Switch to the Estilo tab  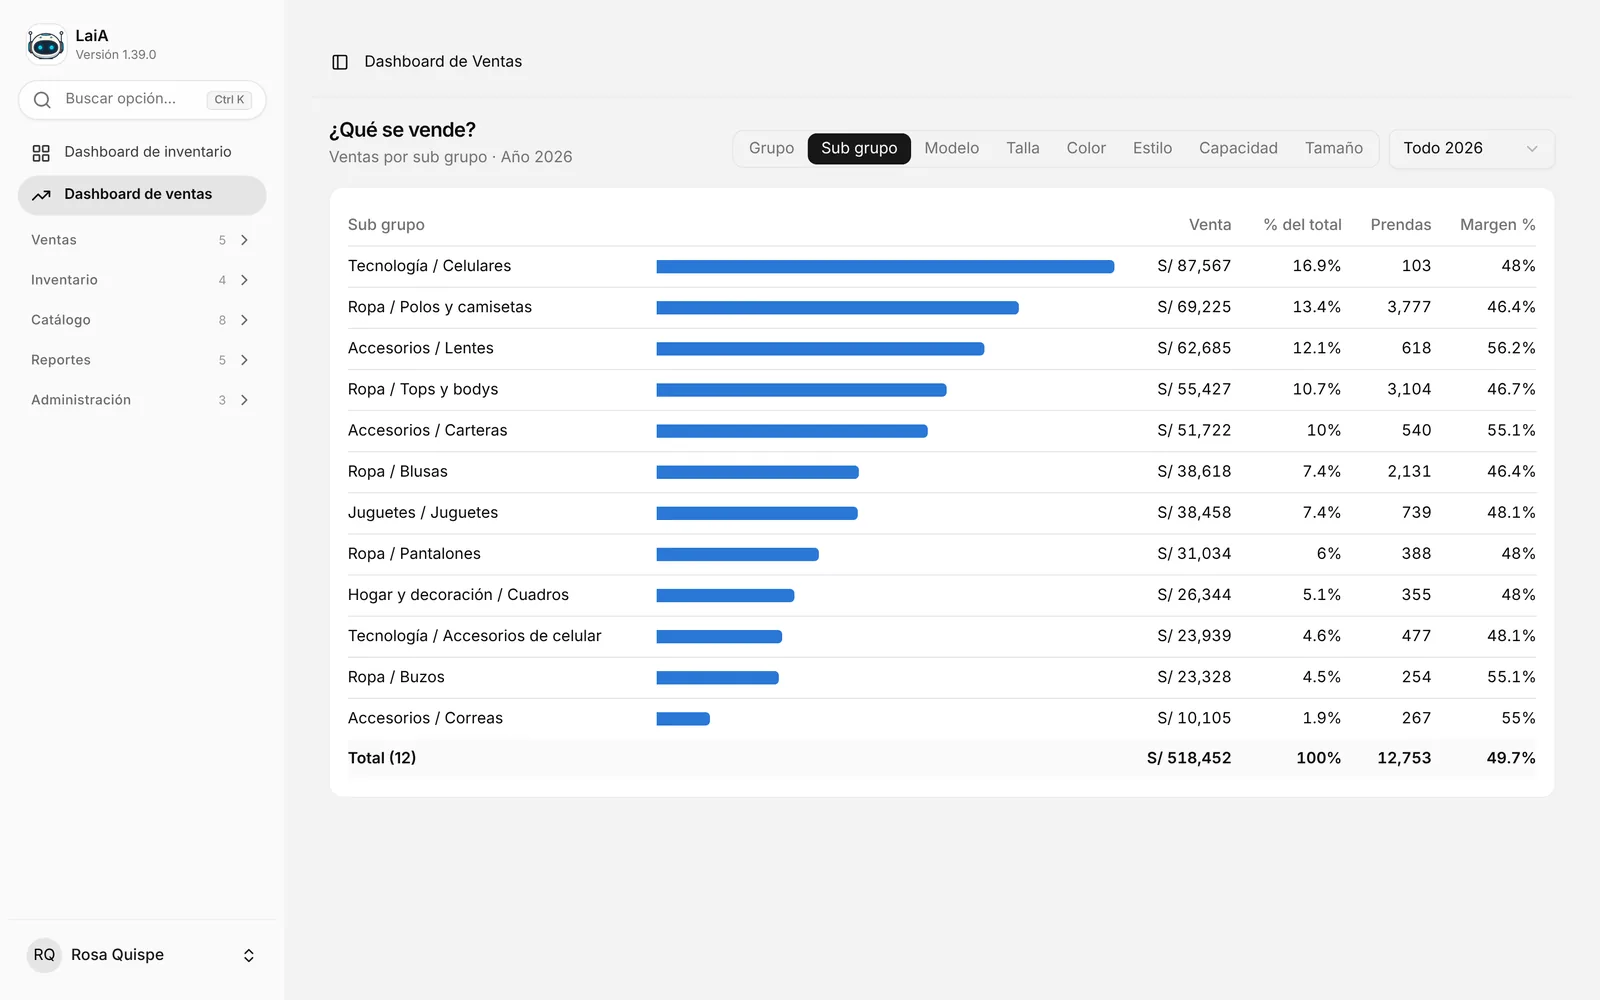point(1152,149)
